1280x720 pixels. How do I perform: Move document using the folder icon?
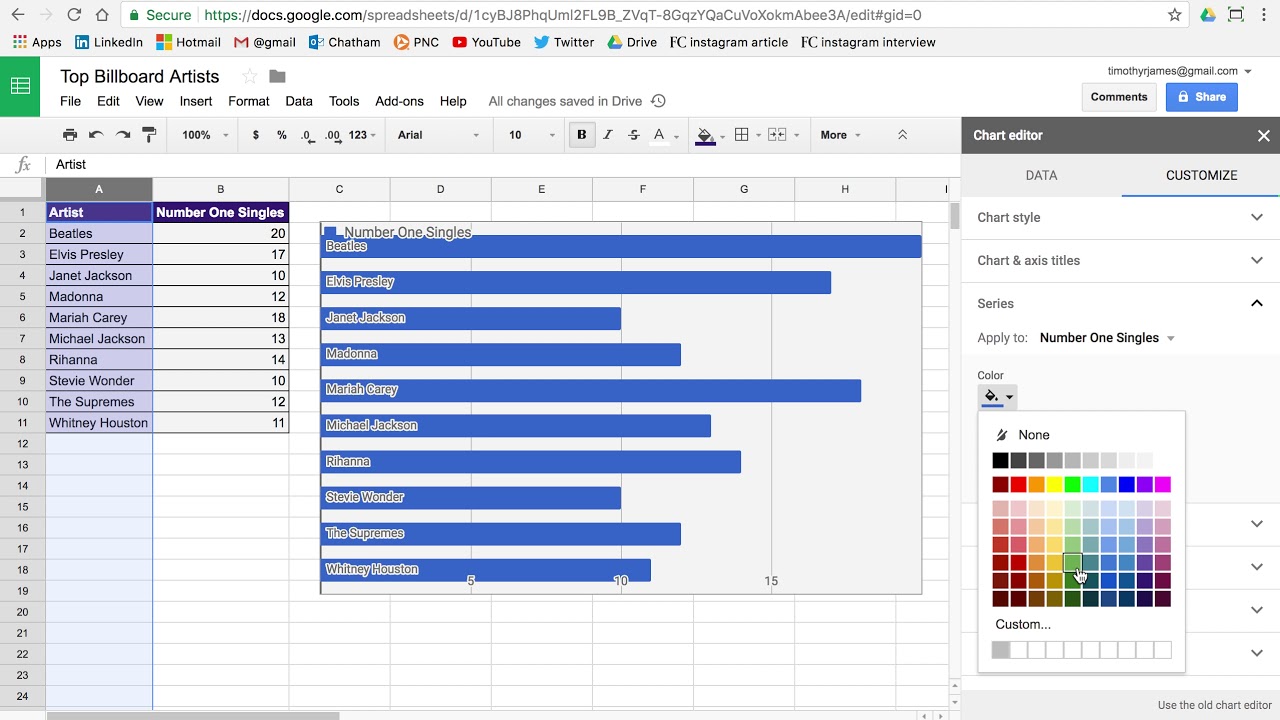click(x=278, y=77)
